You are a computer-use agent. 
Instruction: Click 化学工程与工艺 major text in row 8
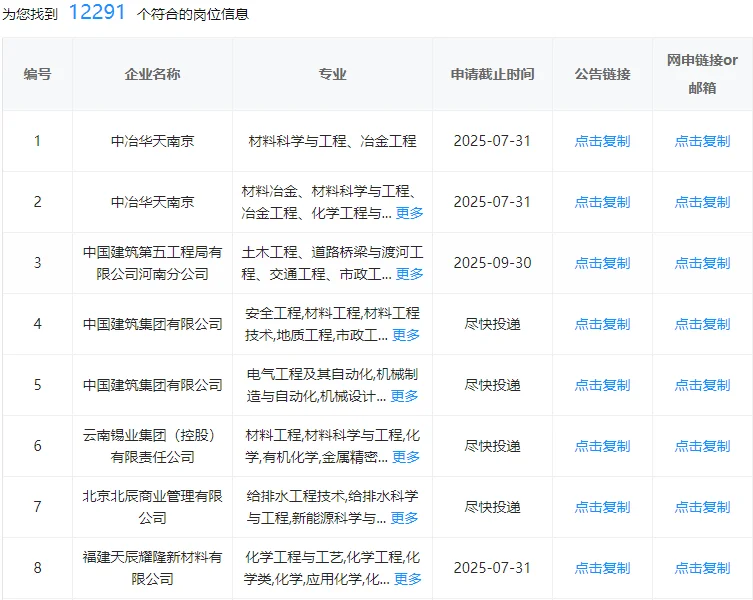tap(294, 557)
